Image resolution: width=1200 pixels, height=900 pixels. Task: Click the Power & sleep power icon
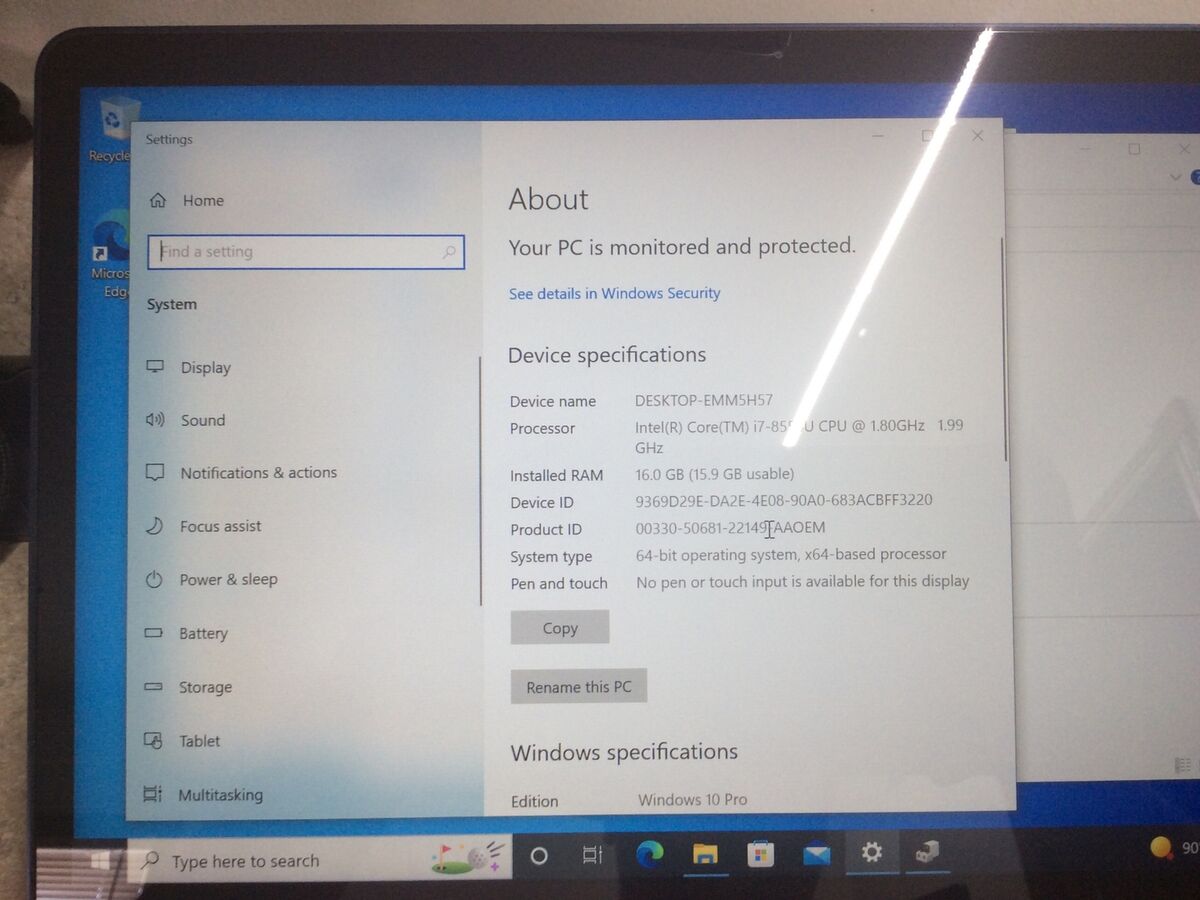(x=154, y=579)
